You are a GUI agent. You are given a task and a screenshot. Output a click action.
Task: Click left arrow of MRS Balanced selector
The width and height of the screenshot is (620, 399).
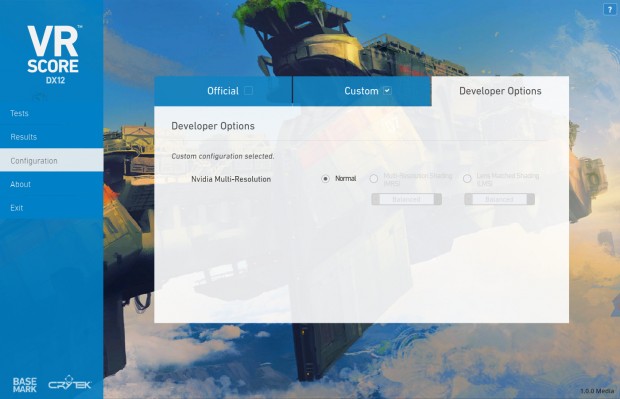pyautogui.click(x=376, y=199)
